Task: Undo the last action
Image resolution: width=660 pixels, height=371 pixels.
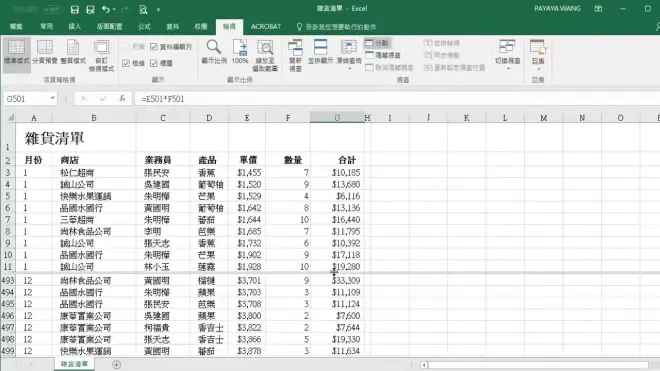Action: [105, 9]
